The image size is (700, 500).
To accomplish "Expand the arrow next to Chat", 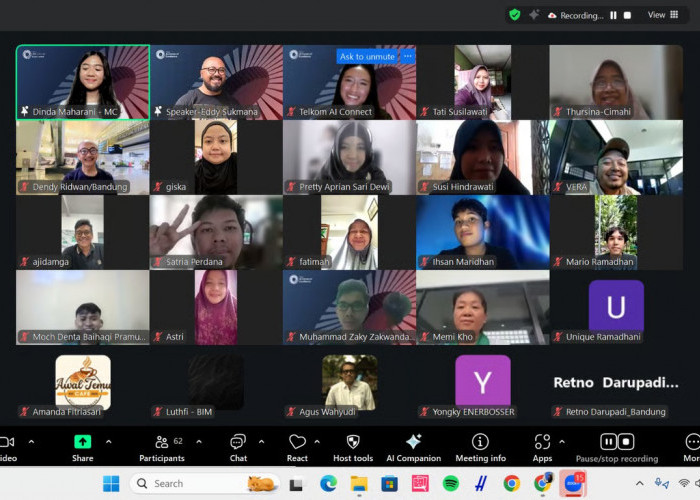I will pos(261,441).
